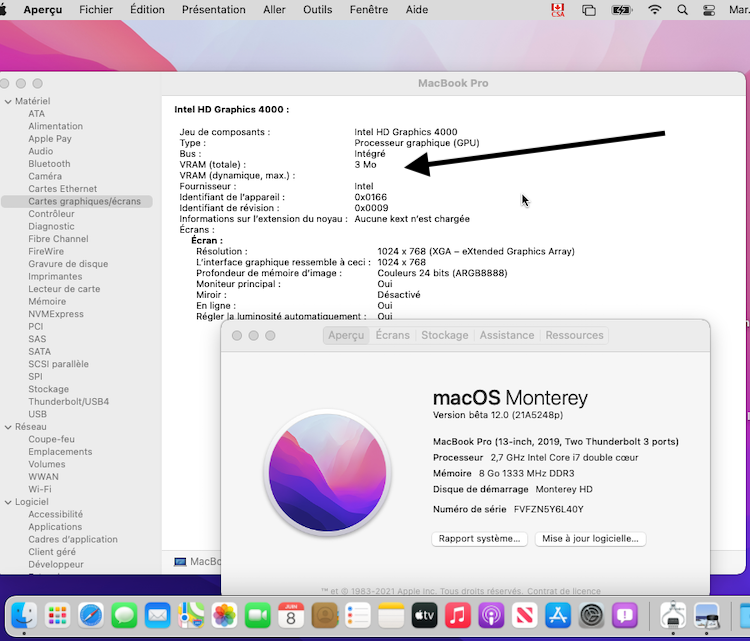Select Applications under Logiciel
Screen dimensions: 750x641
pos(55,527)
